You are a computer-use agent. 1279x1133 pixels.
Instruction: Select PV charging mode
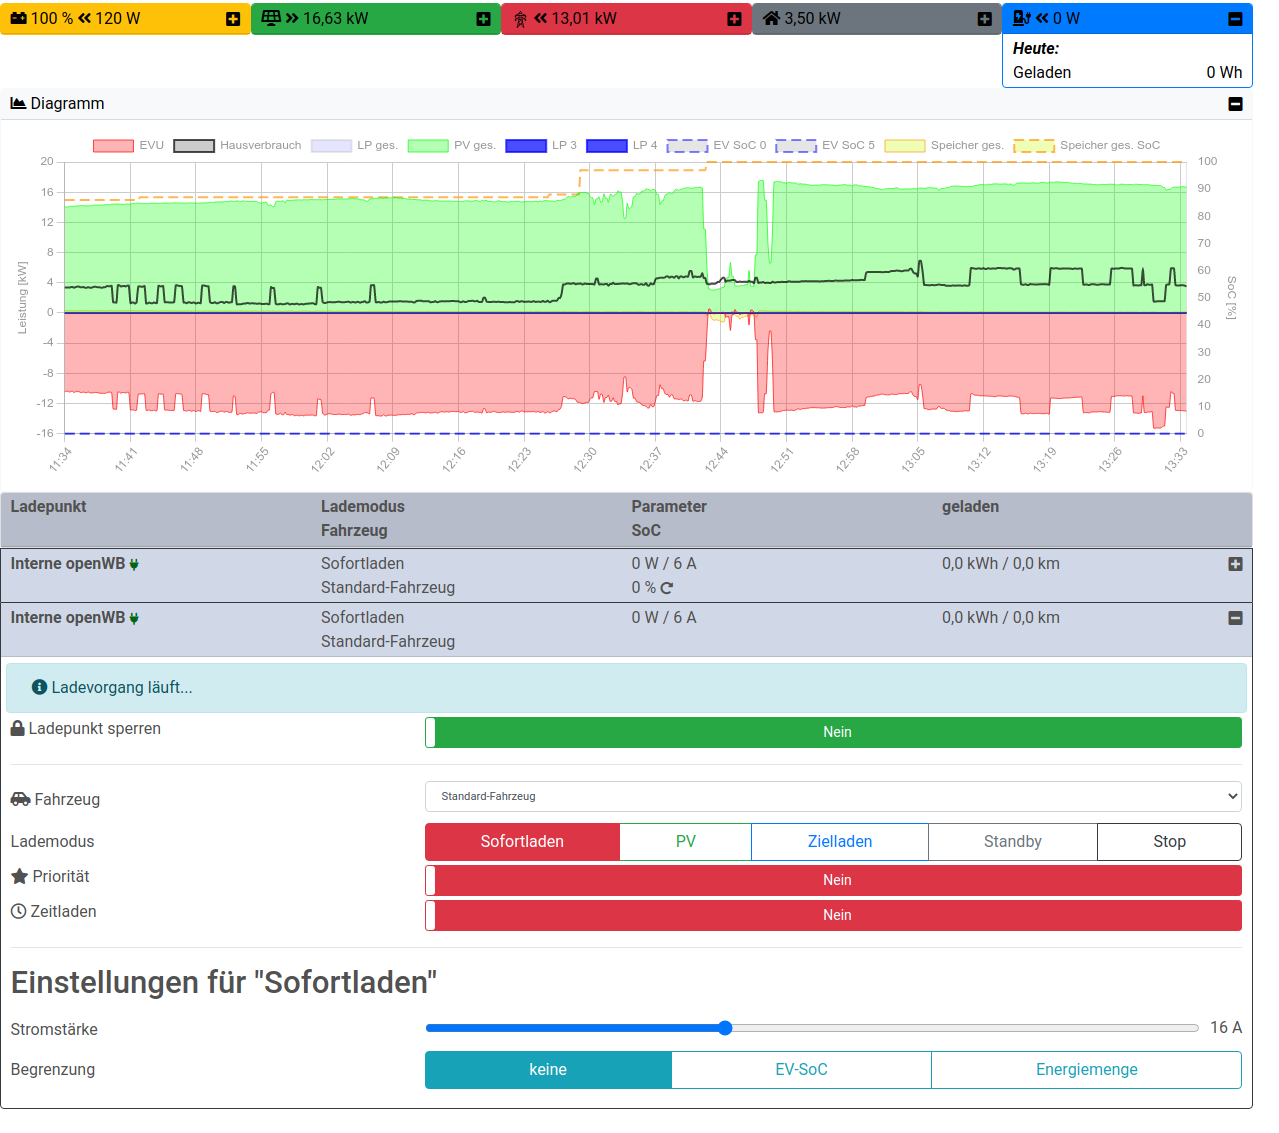685,842
